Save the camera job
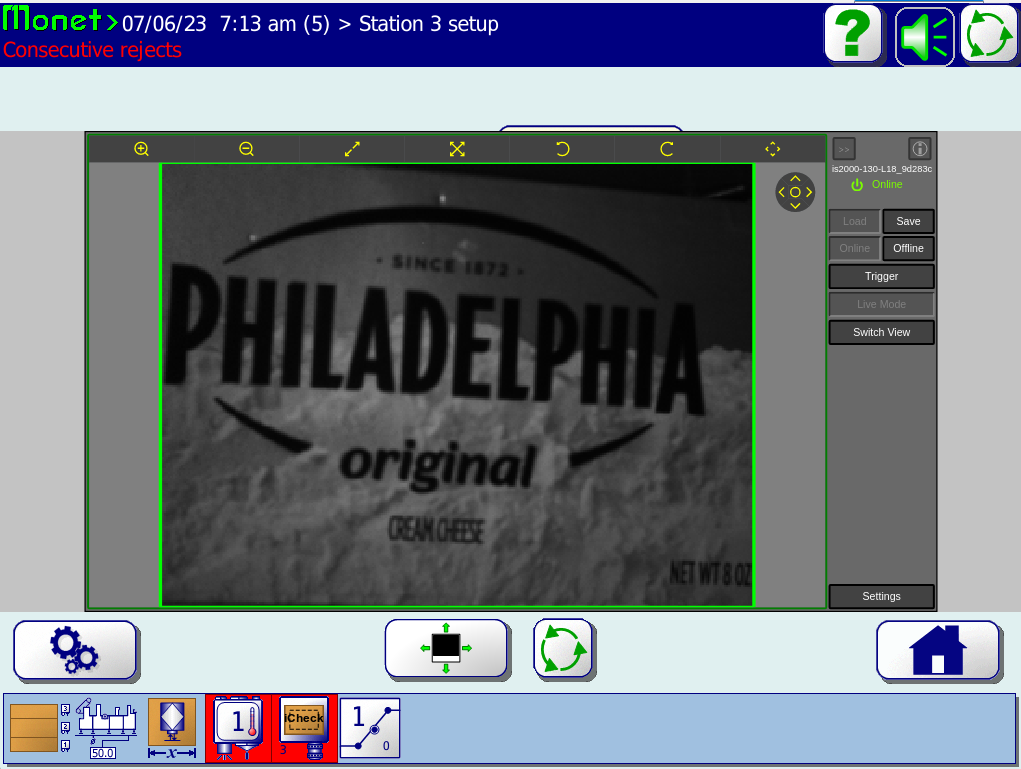Screen dimensions: 1021x769 [908, 221]
